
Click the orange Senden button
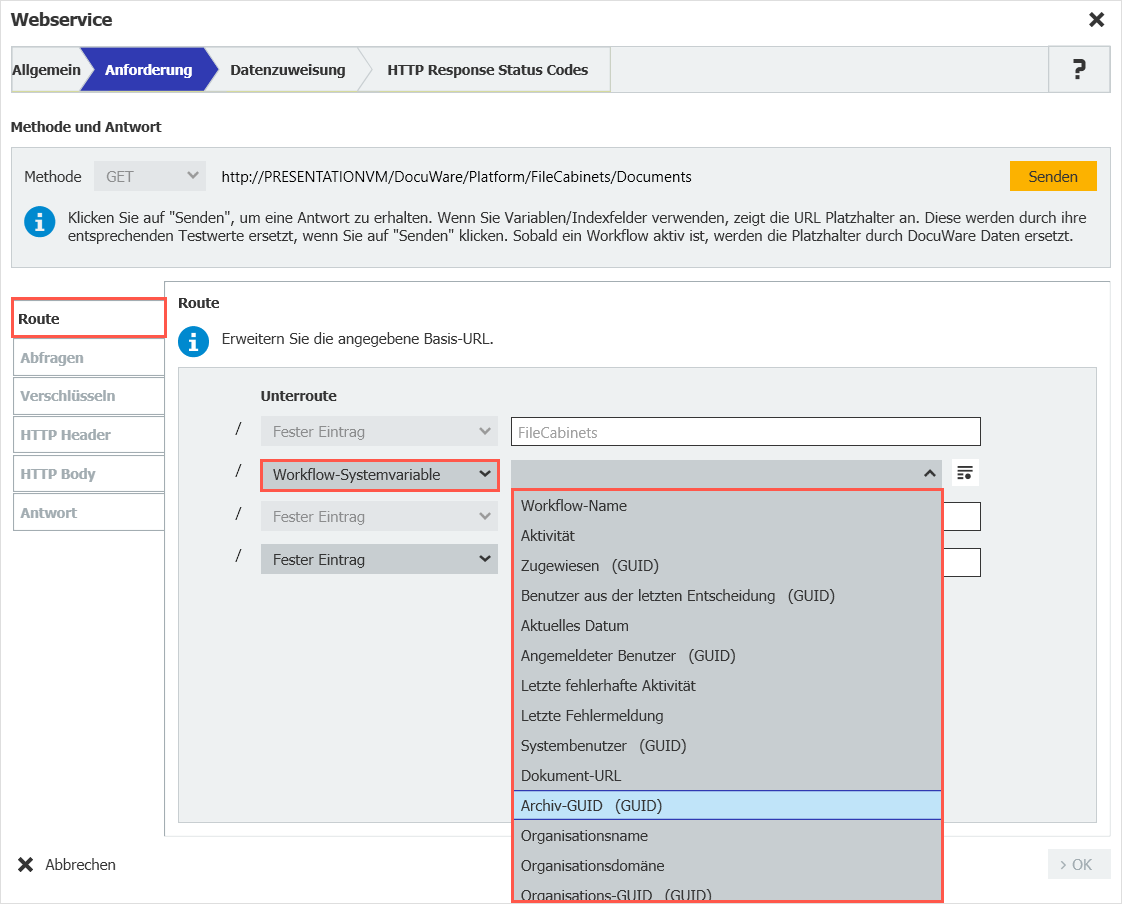(1052, 176)
